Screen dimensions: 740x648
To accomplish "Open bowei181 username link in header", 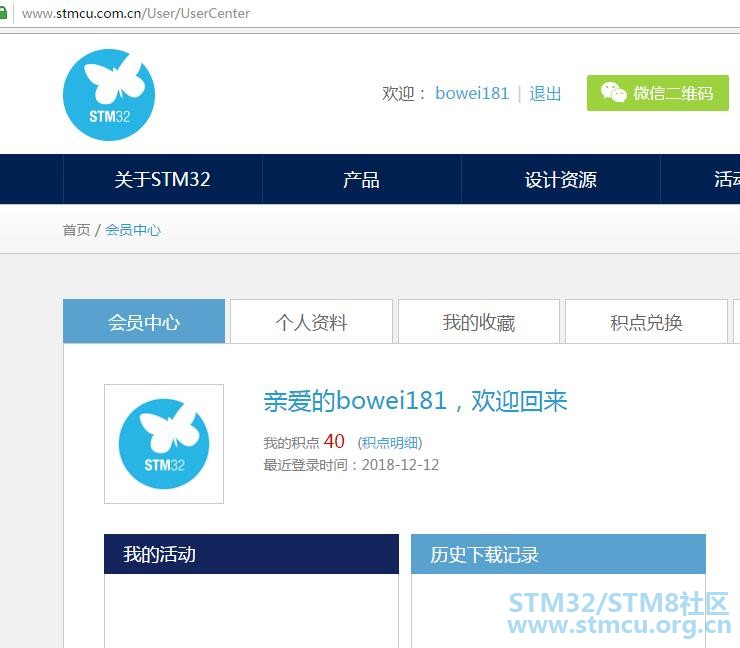I will 472,93.
